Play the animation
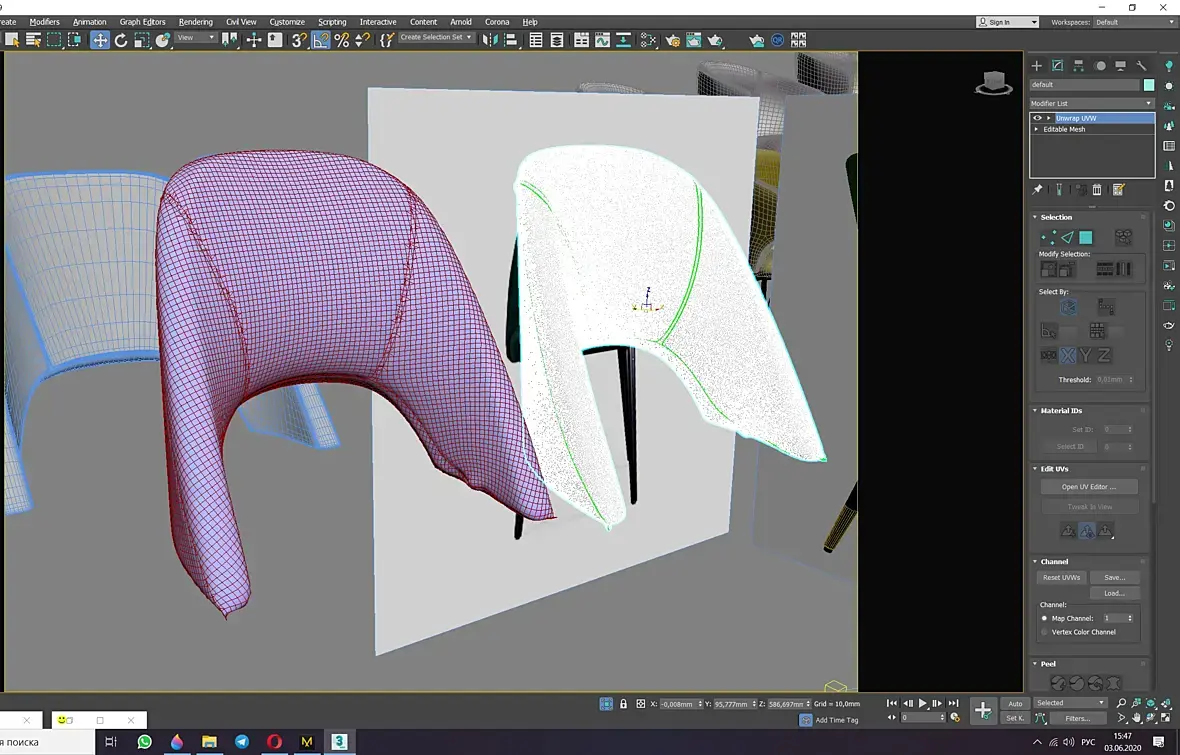Screen dimensions: 1180x755 923,703
